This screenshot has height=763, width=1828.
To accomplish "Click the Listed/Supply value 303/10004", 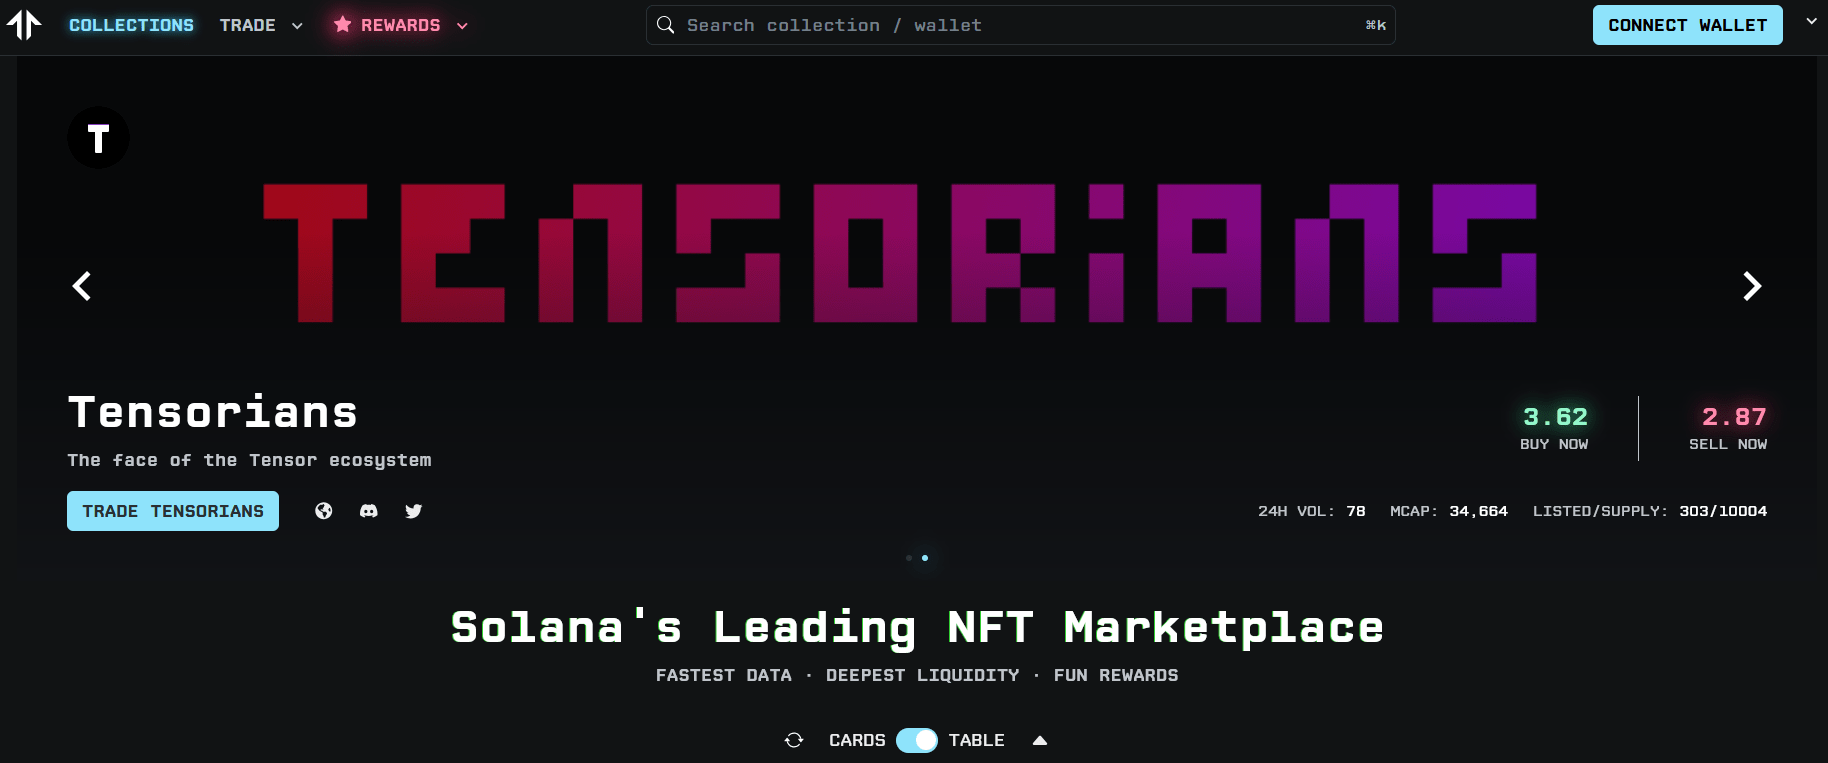I will click(x=1723, y=511).
